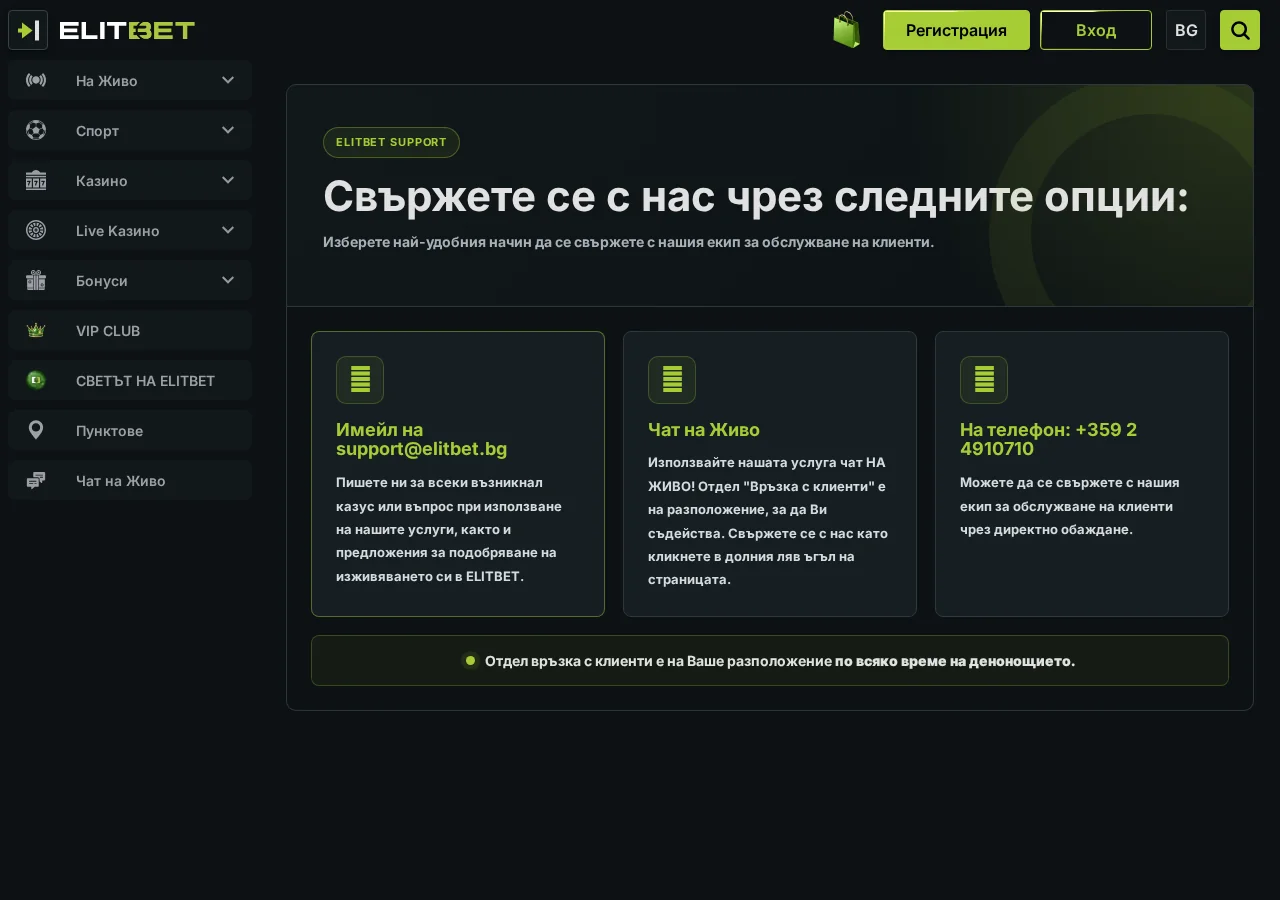Viewport: 1280px width, 900px height.
Task: Collapse the sidebar with the arrow icon
Action: tap(28, 30)
